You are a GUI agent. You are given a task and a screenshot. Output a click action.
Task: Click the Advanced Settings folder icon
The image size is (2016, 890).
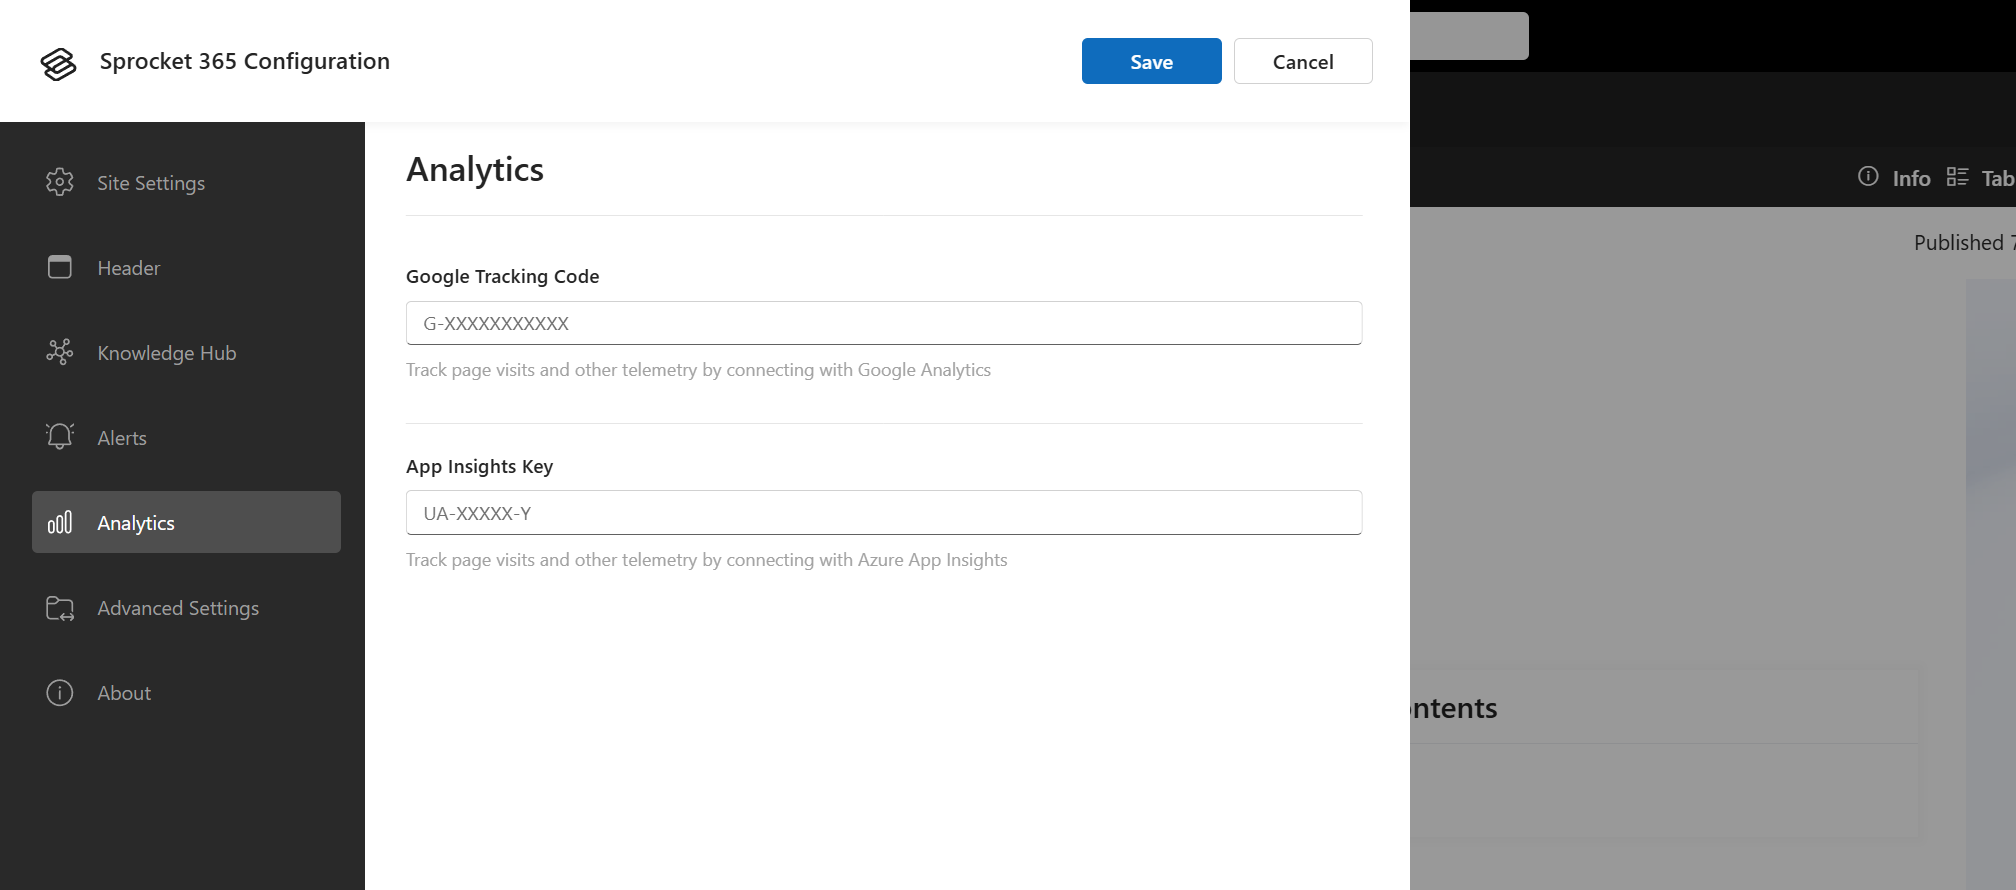pyautogui.click(x=60, y=608)
